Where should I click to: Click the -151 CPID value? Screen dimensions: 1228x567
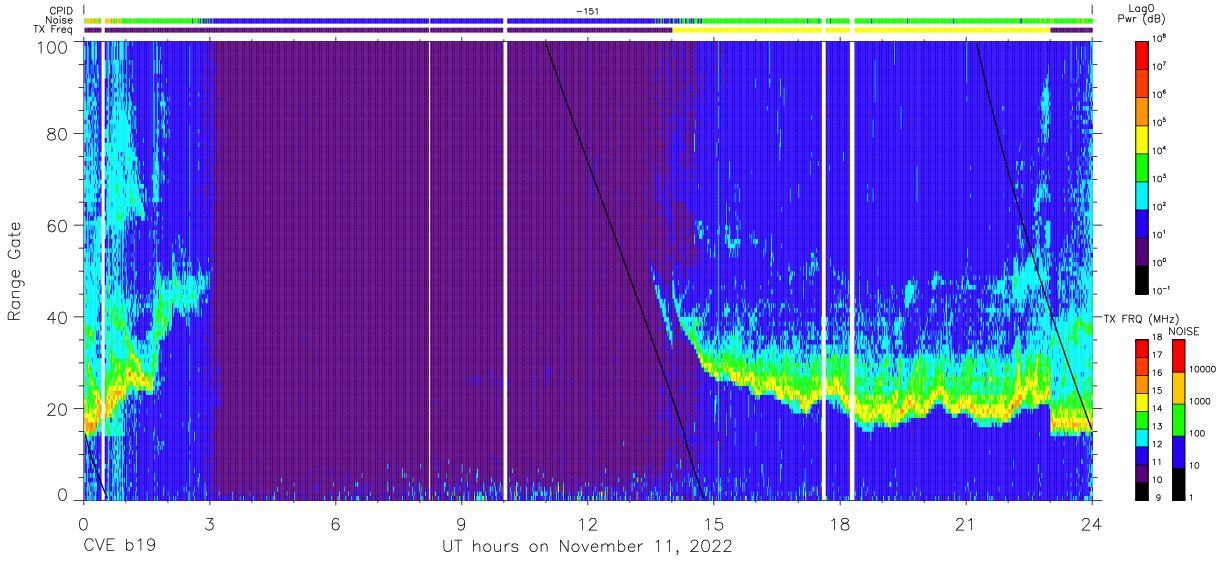point(587,11)
